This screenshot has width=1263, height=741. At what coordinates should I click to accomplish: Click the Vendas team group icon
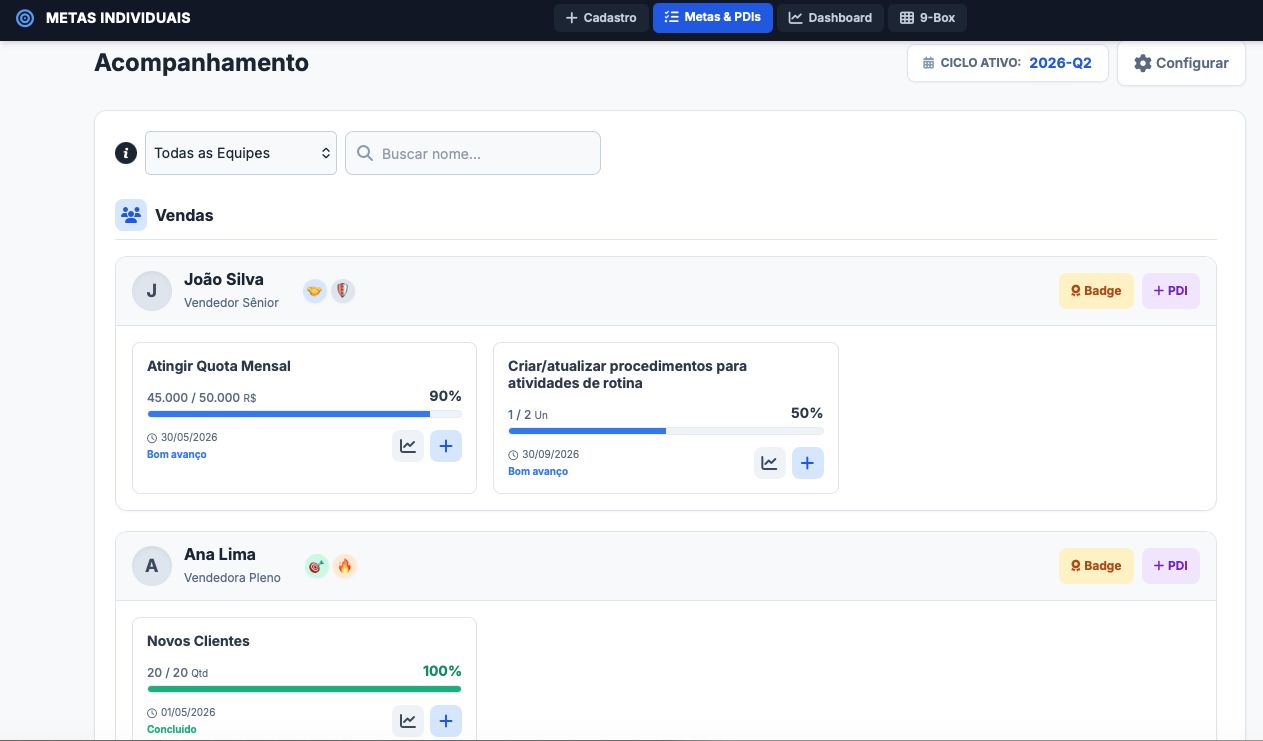click(131, 215)
